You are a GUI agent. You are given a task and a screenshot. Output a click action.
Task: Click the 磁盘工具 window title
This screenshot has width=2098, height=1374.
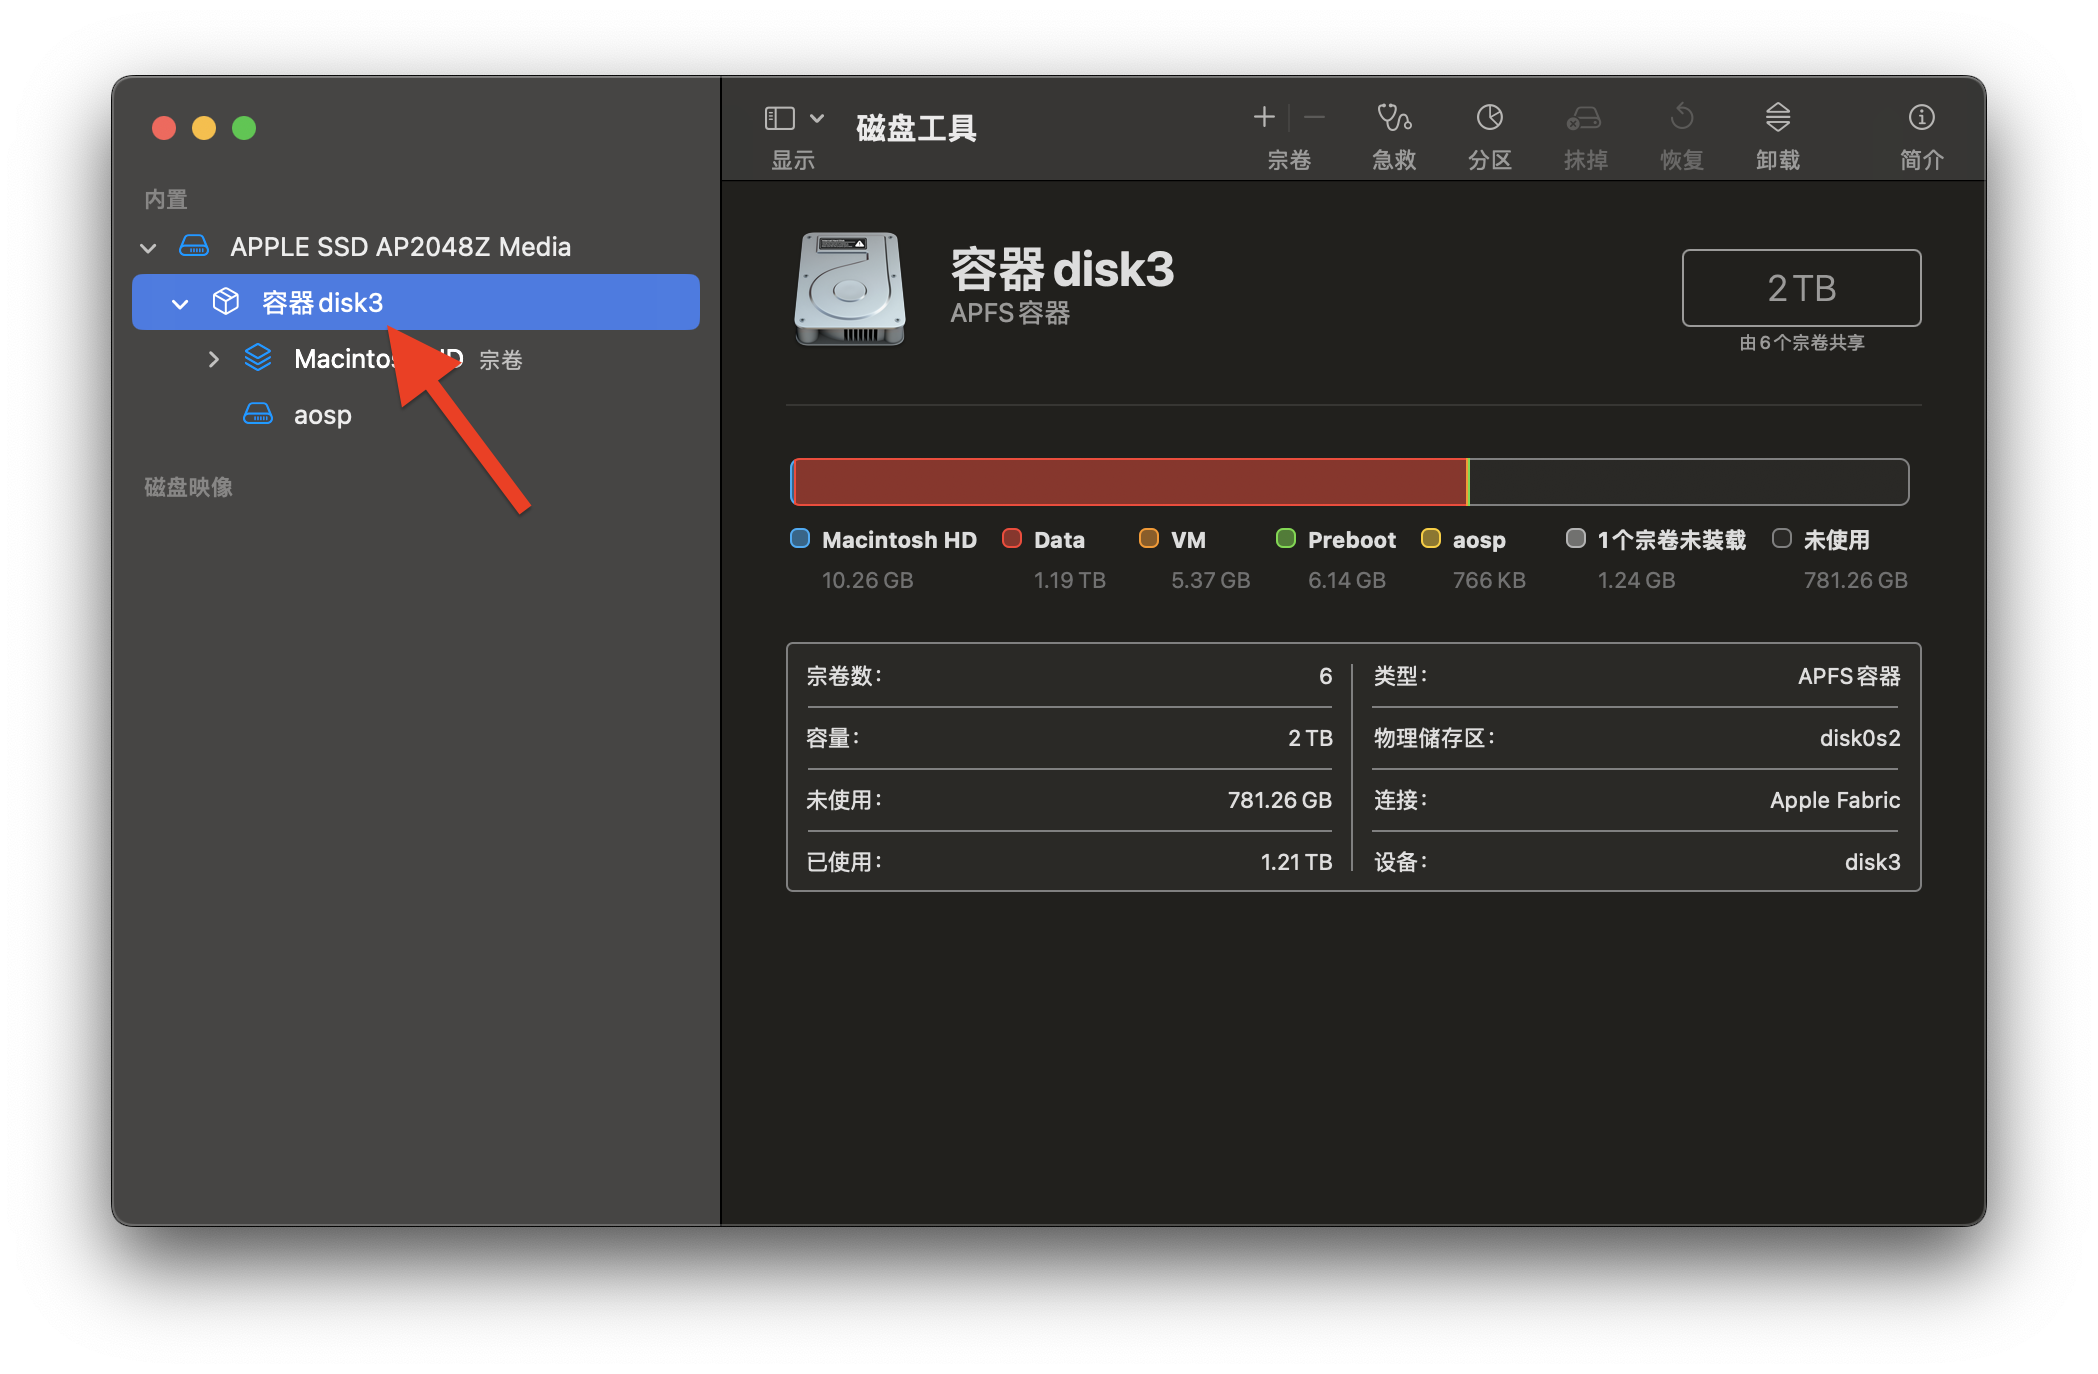915,128
